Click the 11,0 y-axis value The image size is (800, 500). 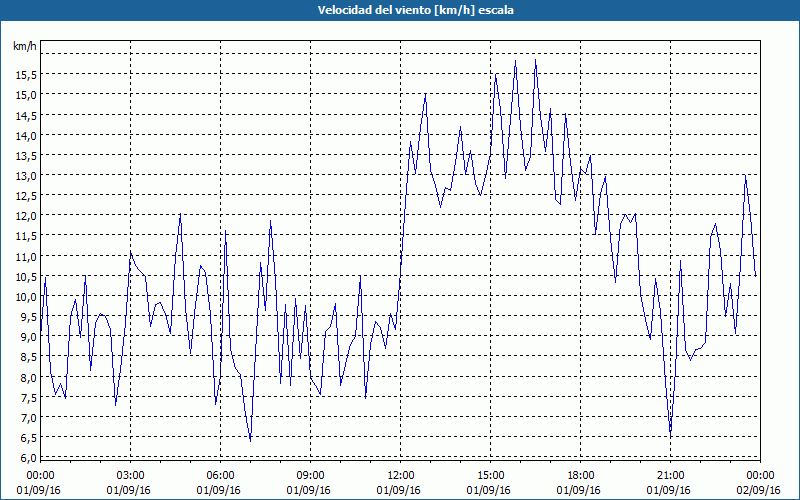[26, 256]
